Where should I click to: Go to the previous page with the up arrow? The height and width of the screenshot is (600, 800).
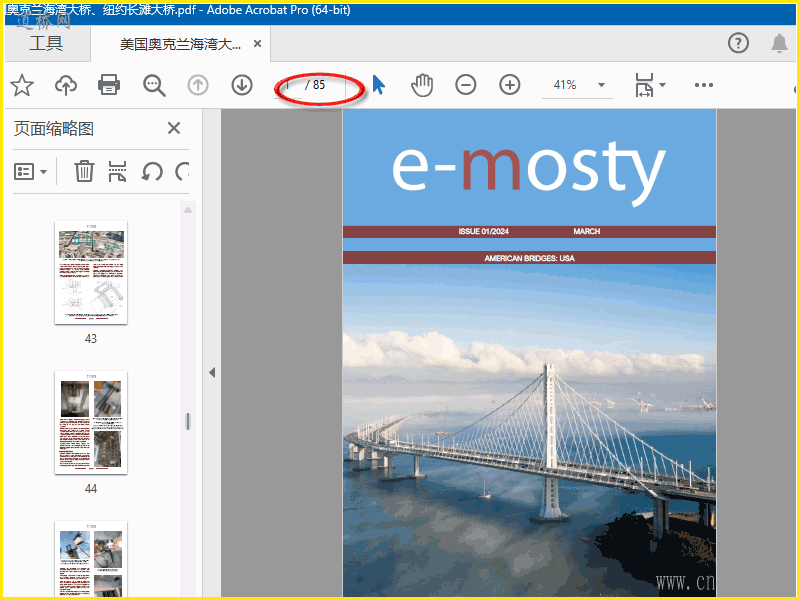pos(198,85)
